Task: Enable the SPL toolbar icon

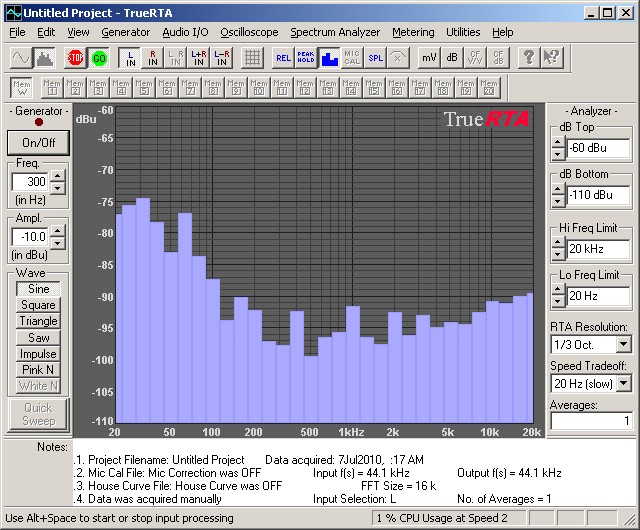Action: 375,57
